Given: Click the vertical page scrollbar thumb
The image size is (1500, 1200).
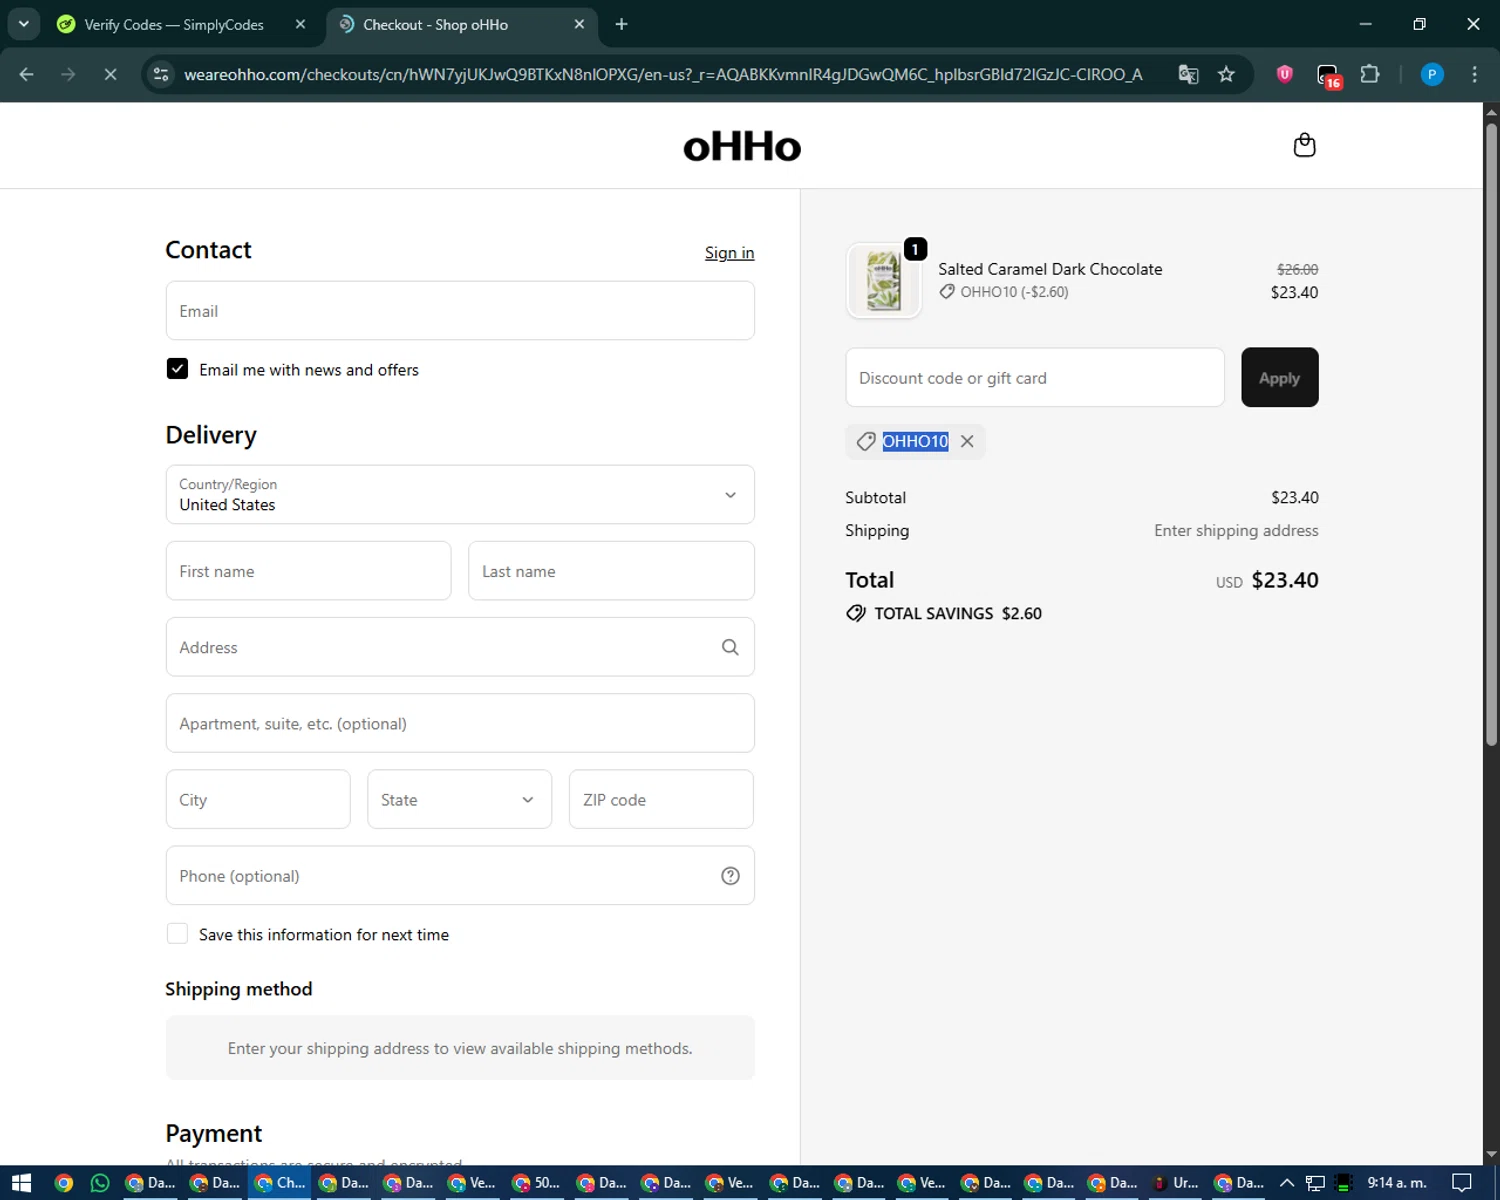Looking at the screenshot, I should 1491,434.
